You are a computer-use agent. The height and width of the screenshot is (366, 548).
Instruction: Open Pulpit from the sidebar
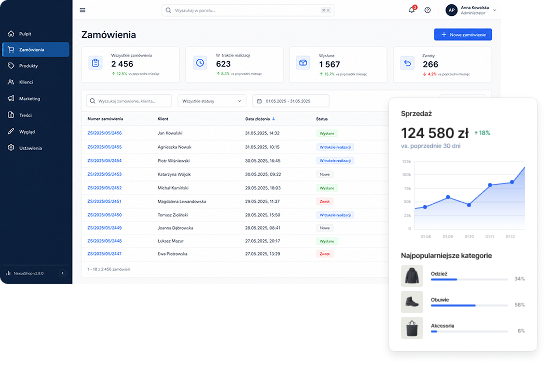[35, 34]
